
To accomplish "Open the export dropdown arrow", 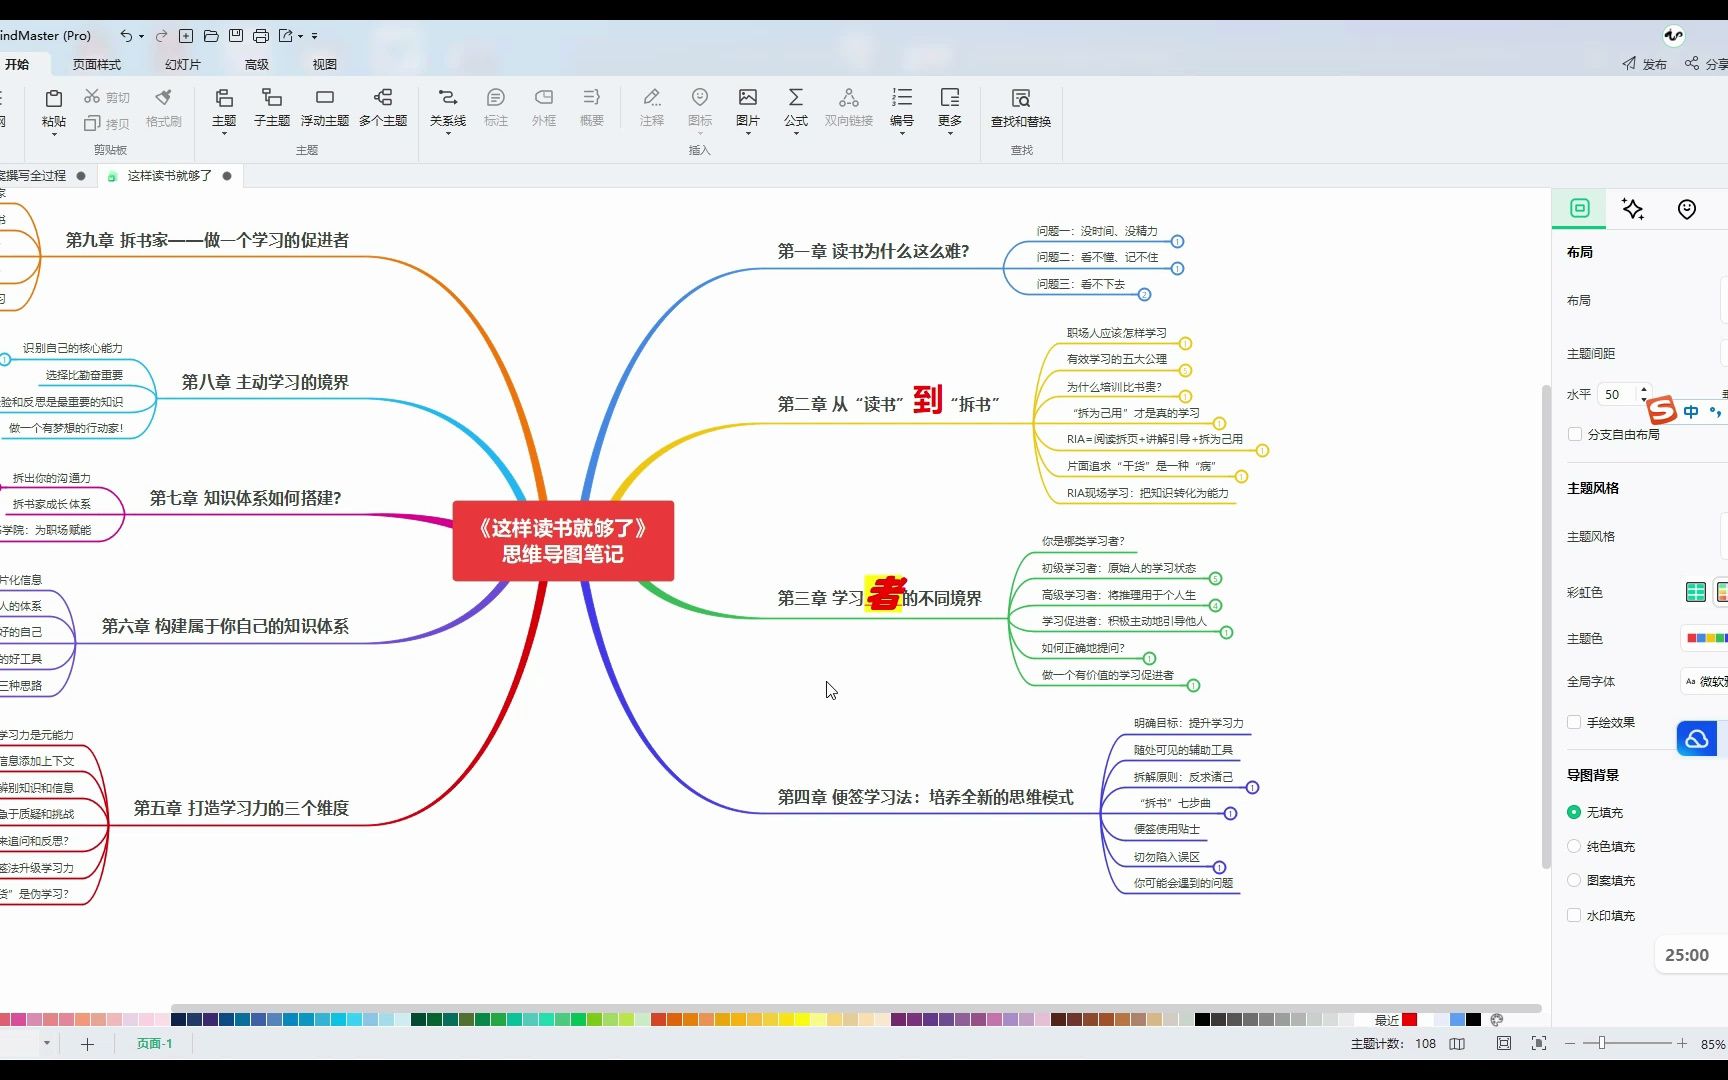I will click(x=301, y=36).
